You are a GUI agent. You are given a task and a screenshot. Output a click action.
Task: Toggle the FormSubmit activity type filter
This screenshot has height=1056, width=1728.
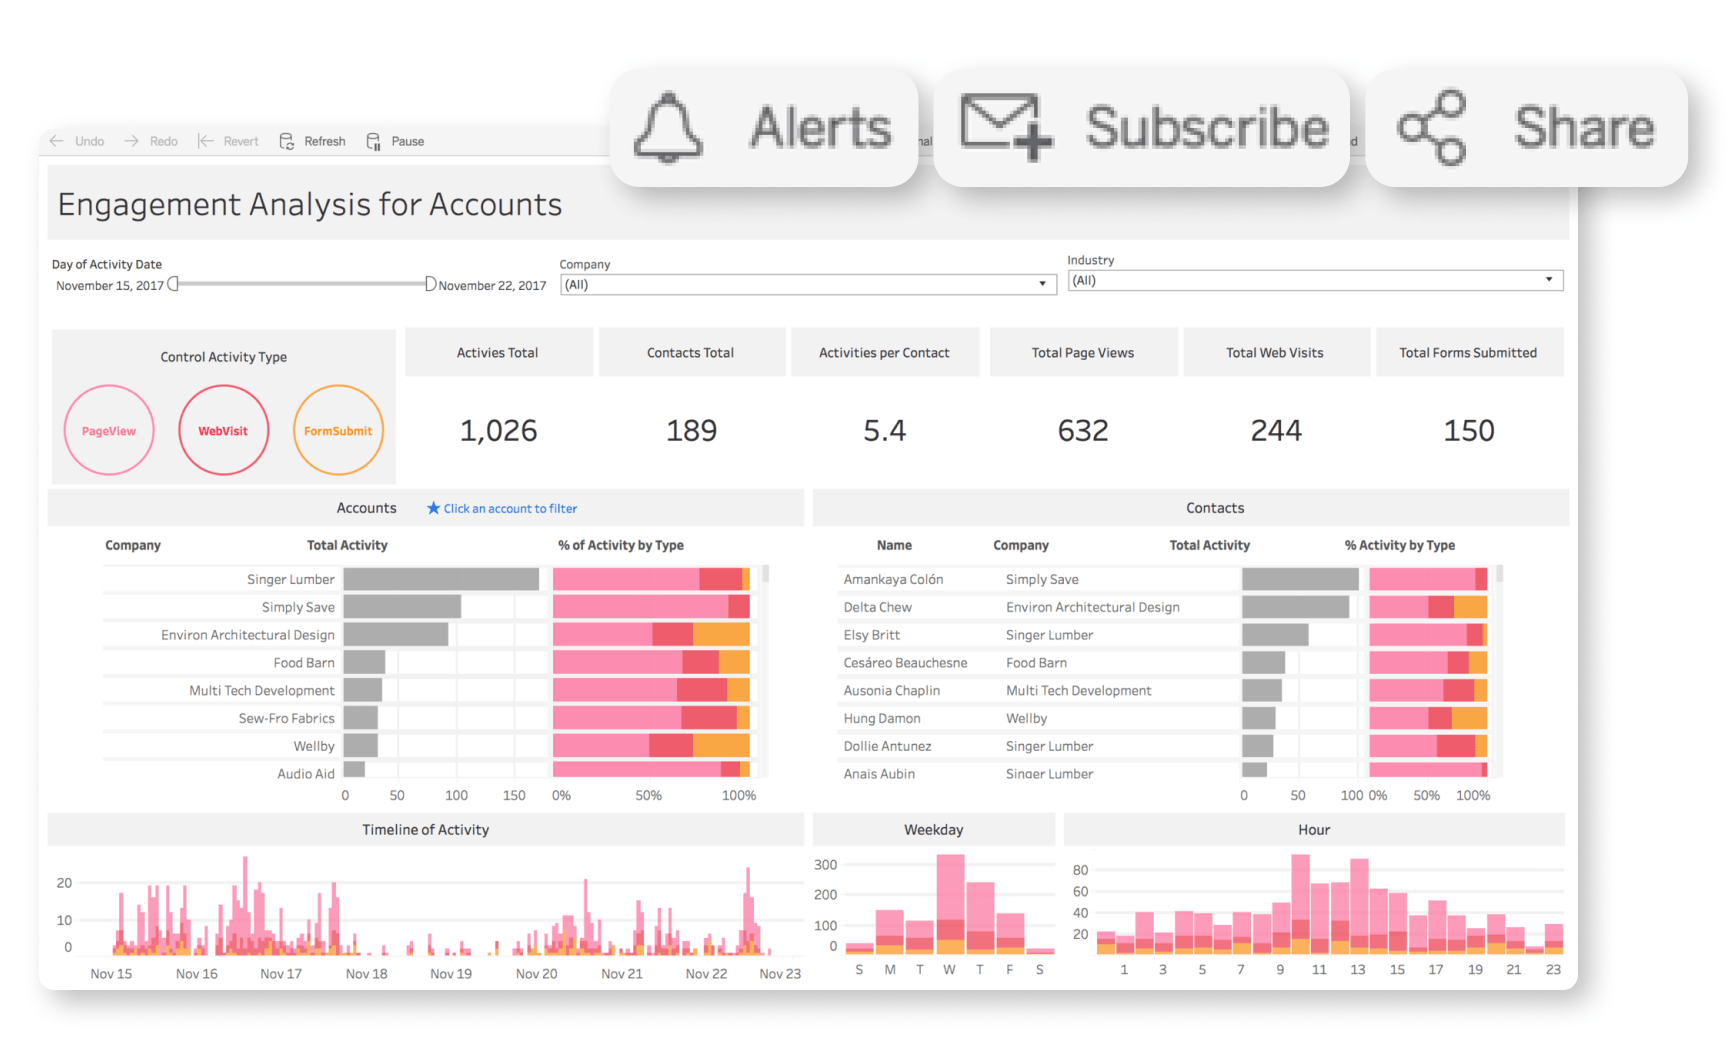click(x=338, y=430)
